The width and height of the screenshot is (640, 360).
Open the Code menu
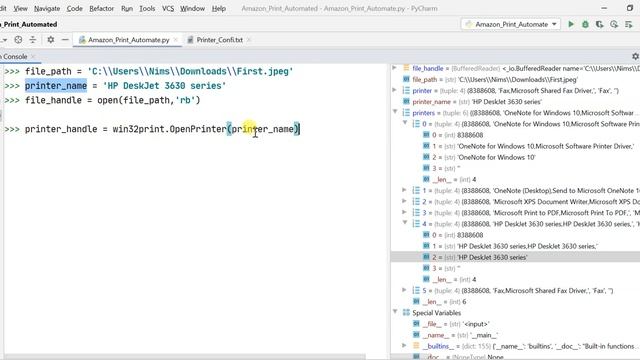[x=74, y=8]
